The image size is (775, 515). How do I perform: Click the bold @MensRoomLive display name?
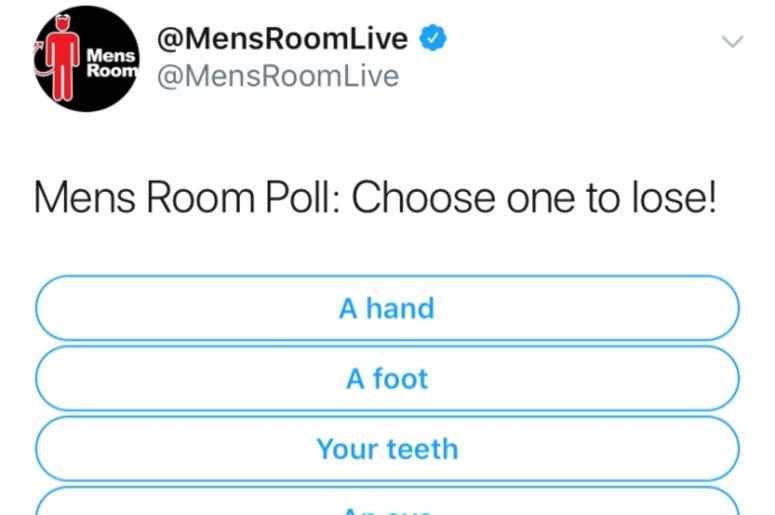(282, 39)
